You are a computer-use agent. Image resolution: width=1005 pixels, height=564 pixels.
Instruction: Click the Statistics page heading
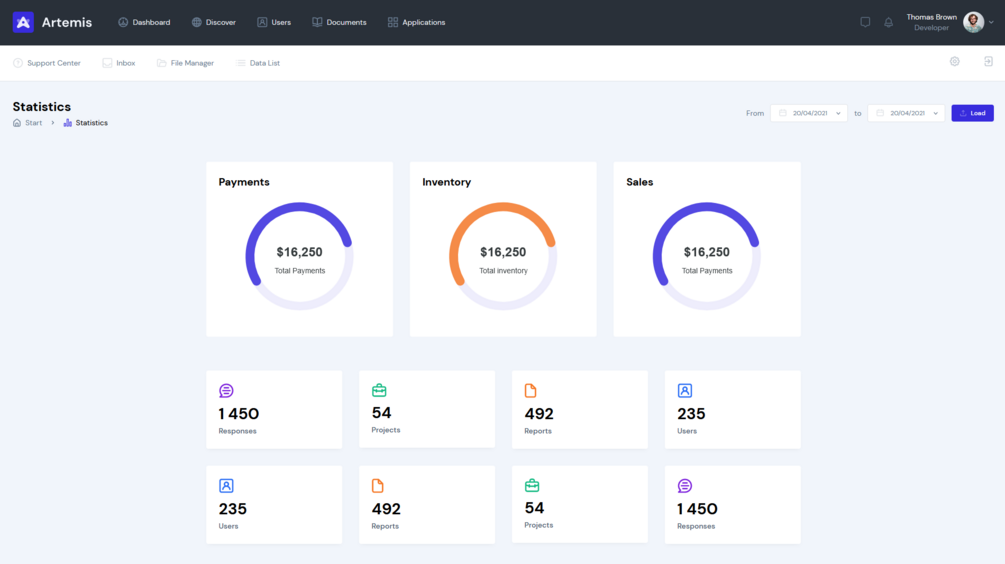pos(42,107)
